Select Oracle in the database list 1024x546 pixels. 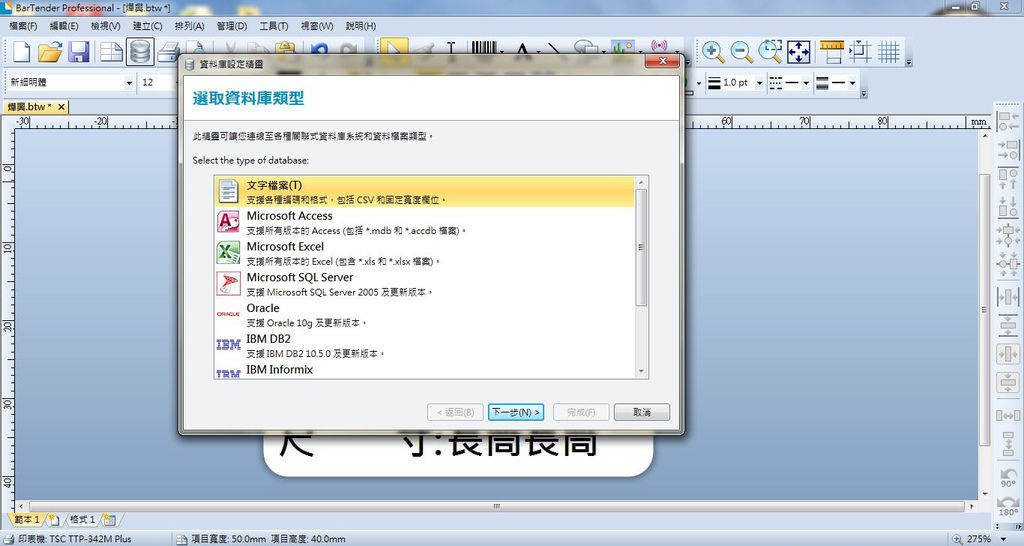tap(424, 314)
